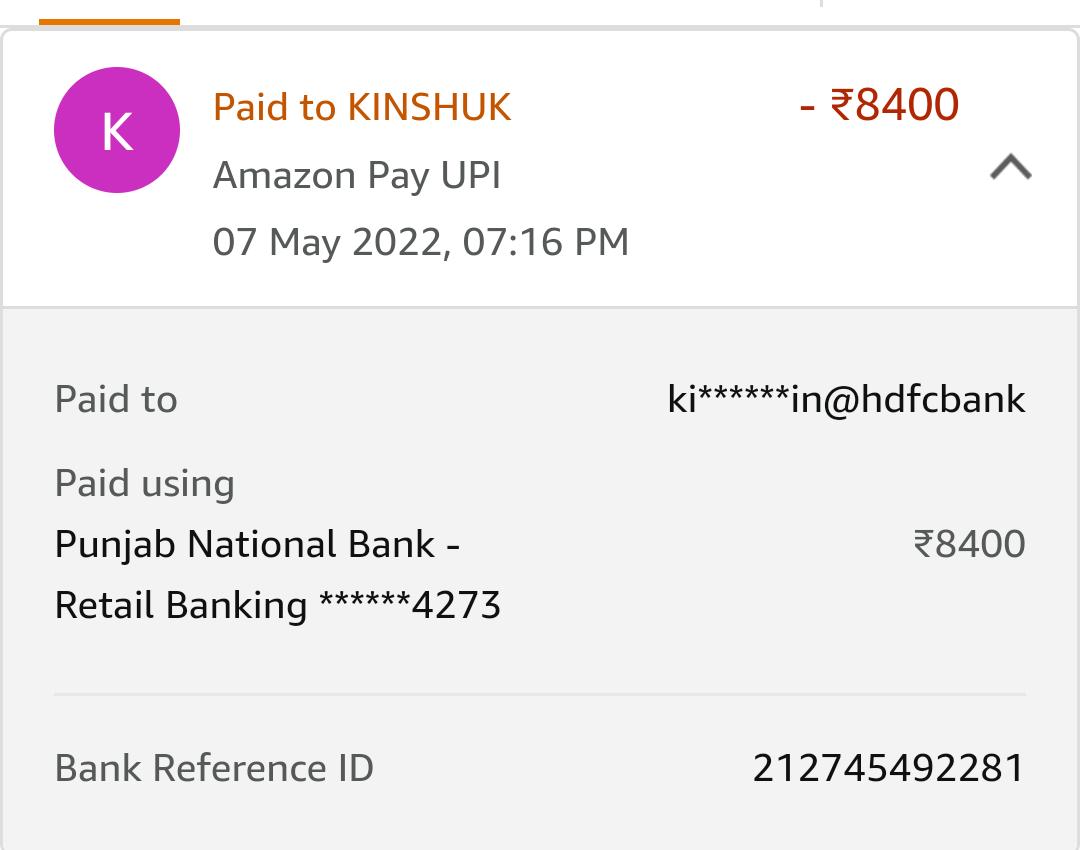This screenshot has height=850, width=1080.
Task: Click the purple K avatar icon
Action: point(117,130)
